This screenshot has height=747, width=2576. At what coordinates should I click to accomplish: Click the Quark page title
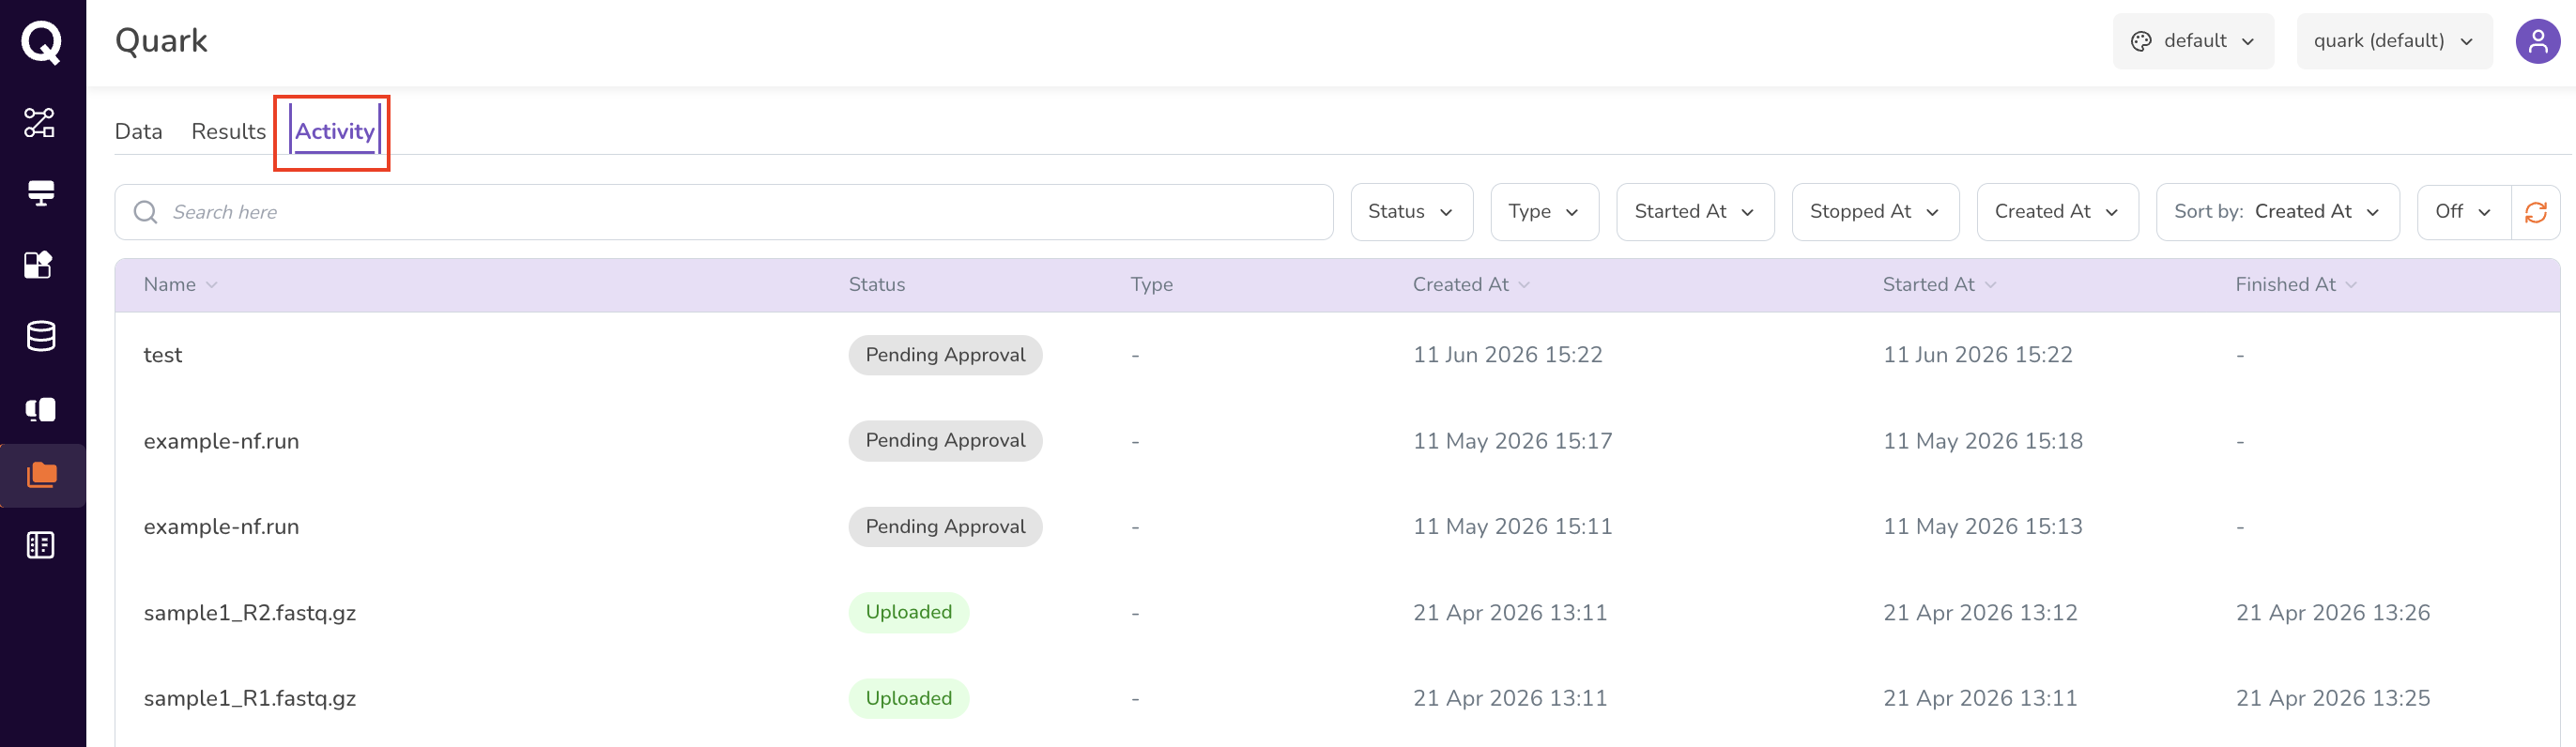point(161,41)
